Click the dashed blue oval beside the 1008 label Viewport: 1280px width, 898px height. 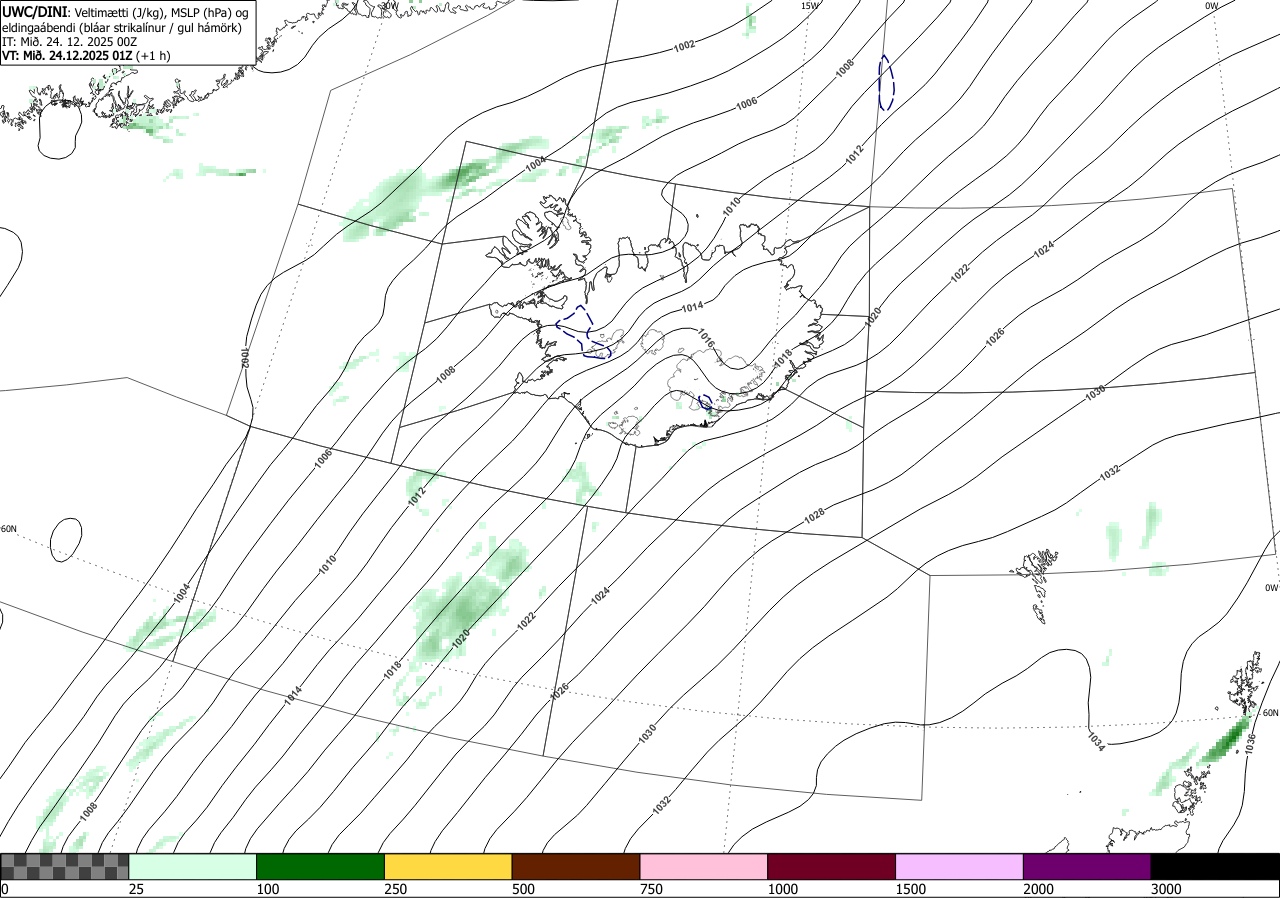tap(886, 82)
